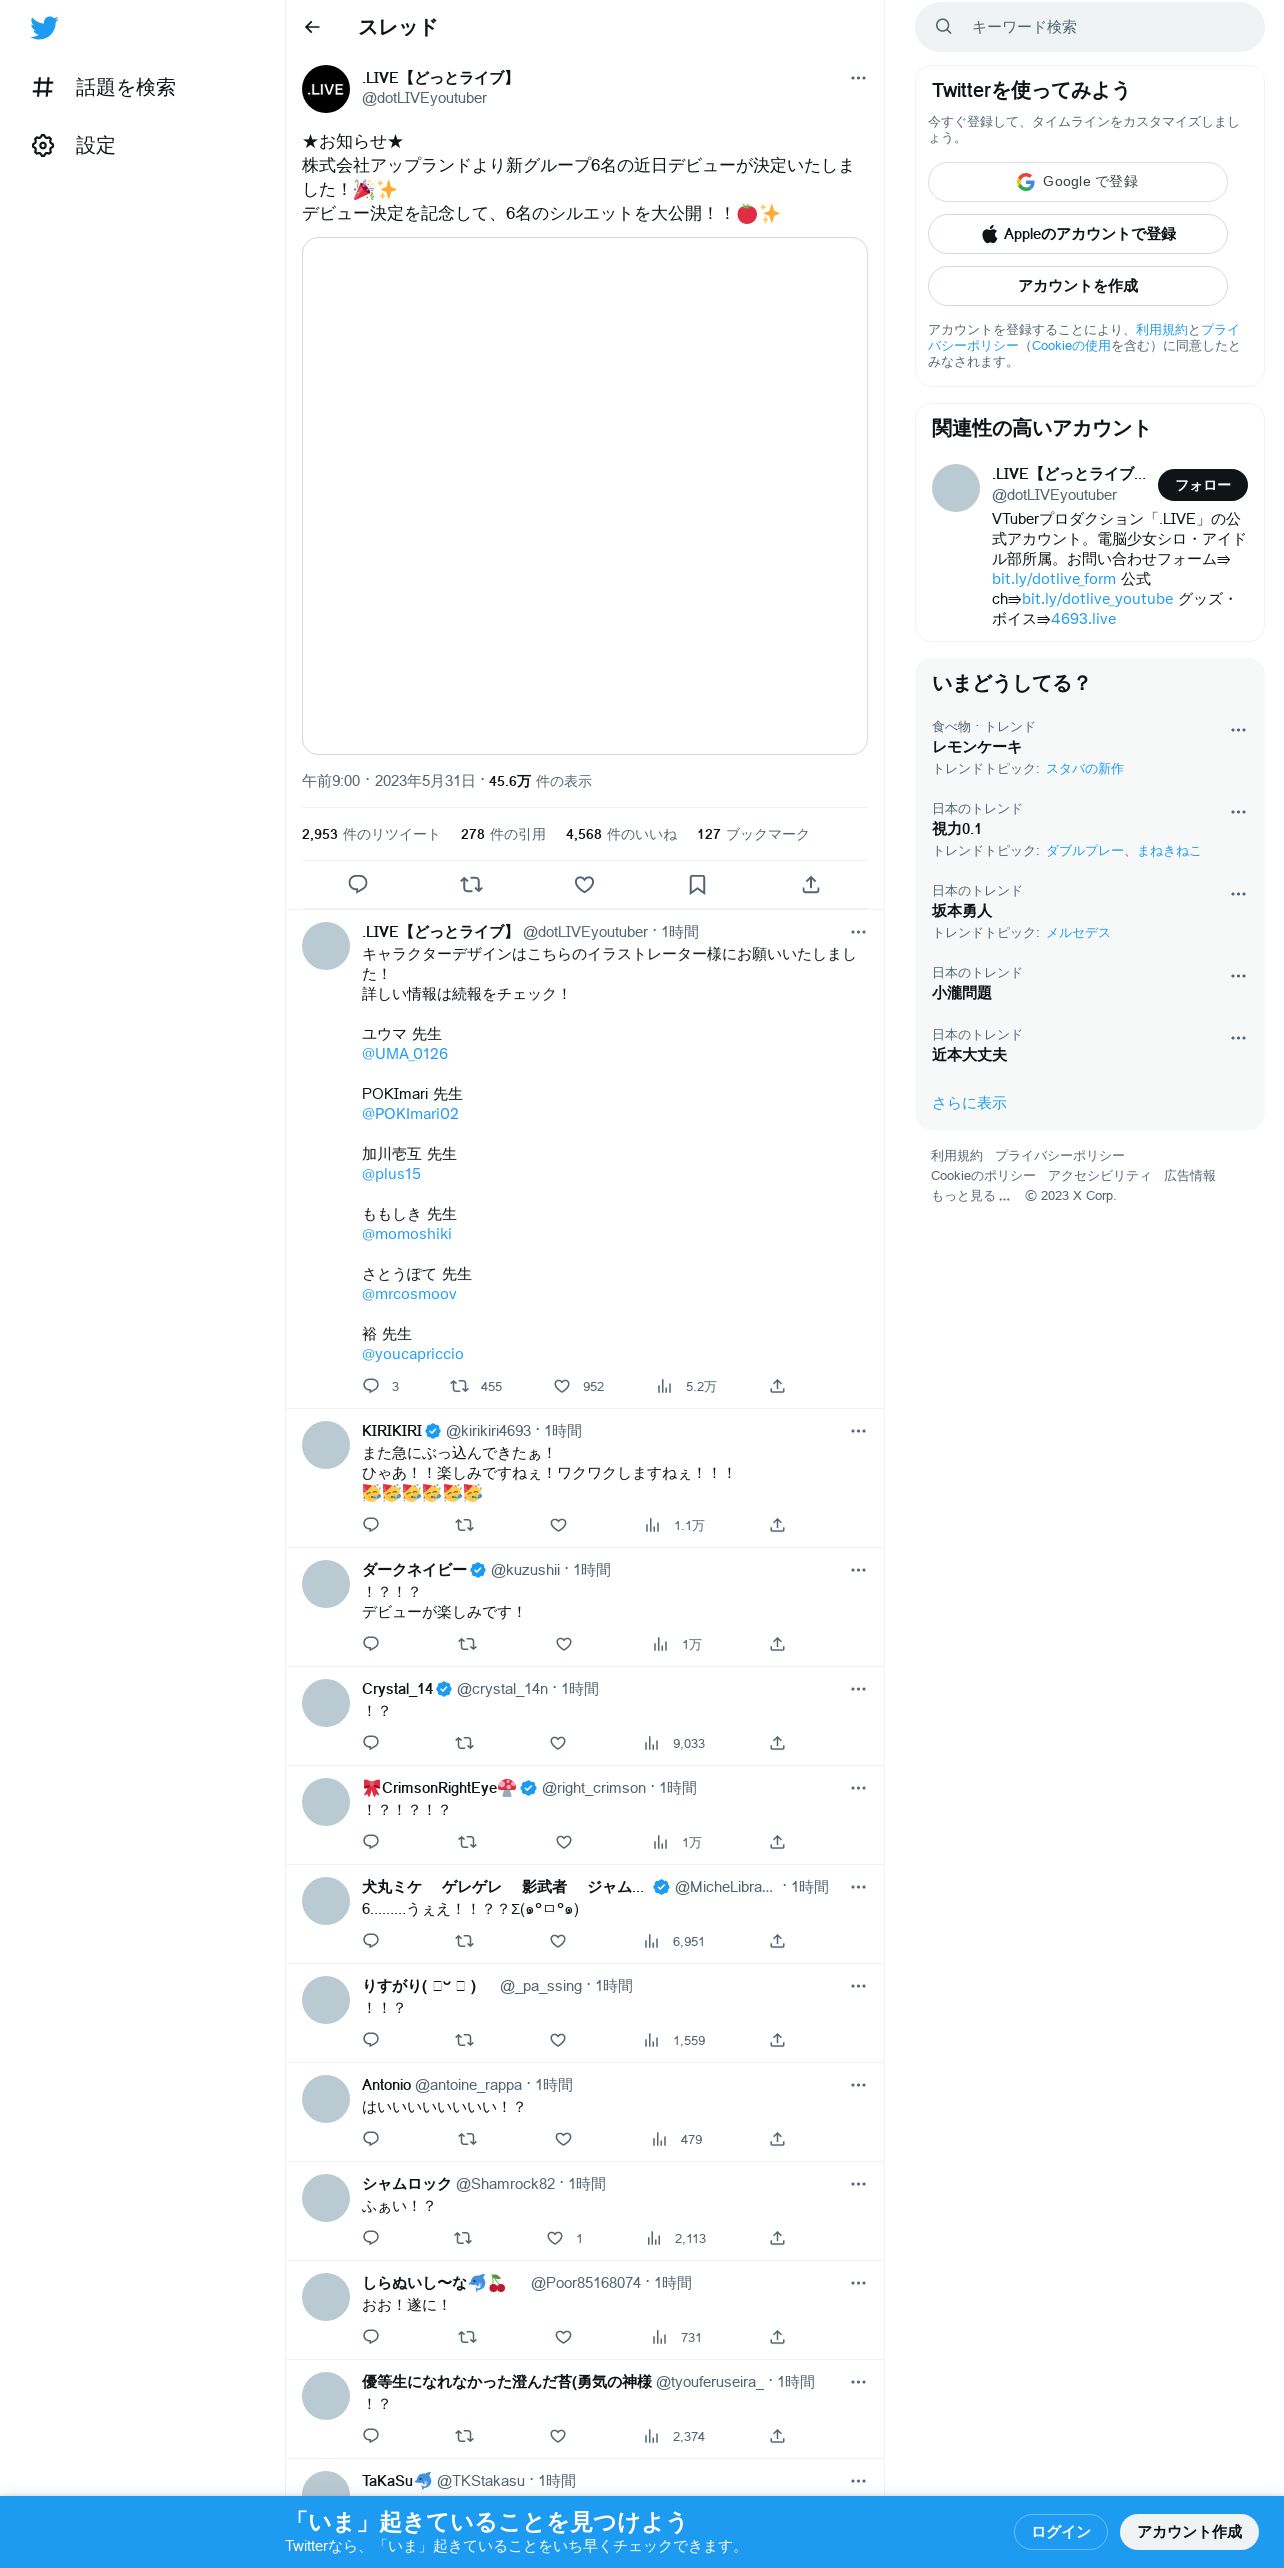Open more options on the main tweet
Viewport: 1284px width, 2568px height.
pos(858,78)
